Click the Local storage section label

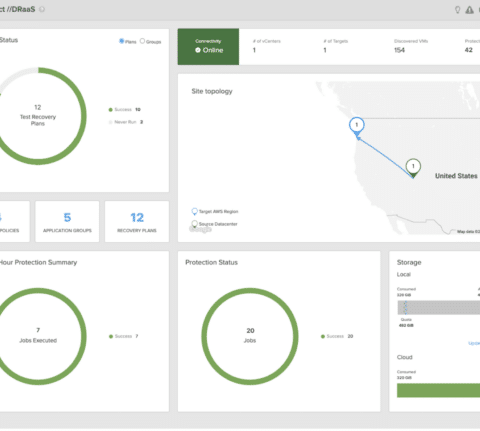pyautogui.click(x=404, y=274)
